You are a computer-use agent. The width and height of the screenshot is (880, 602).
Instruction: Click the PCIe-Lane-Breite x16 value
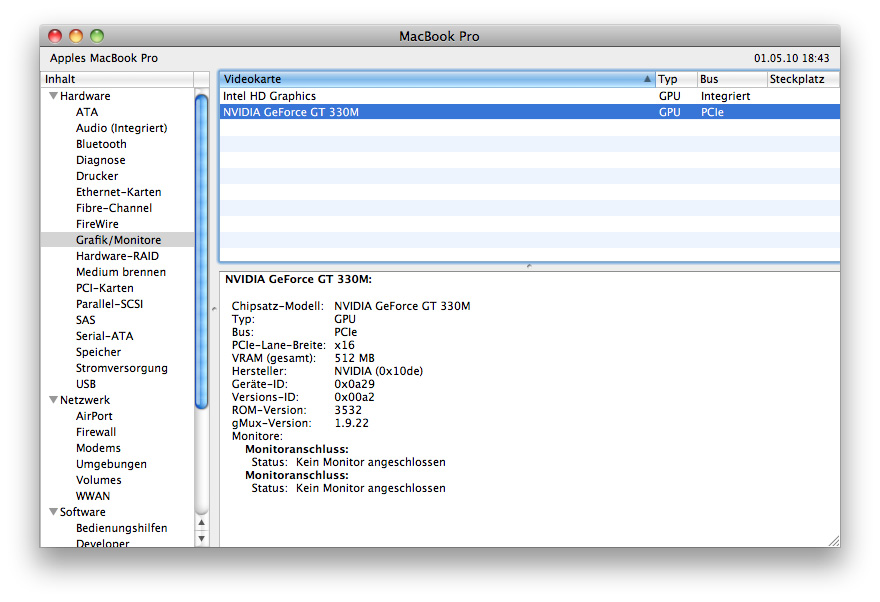tap(344, 345)
